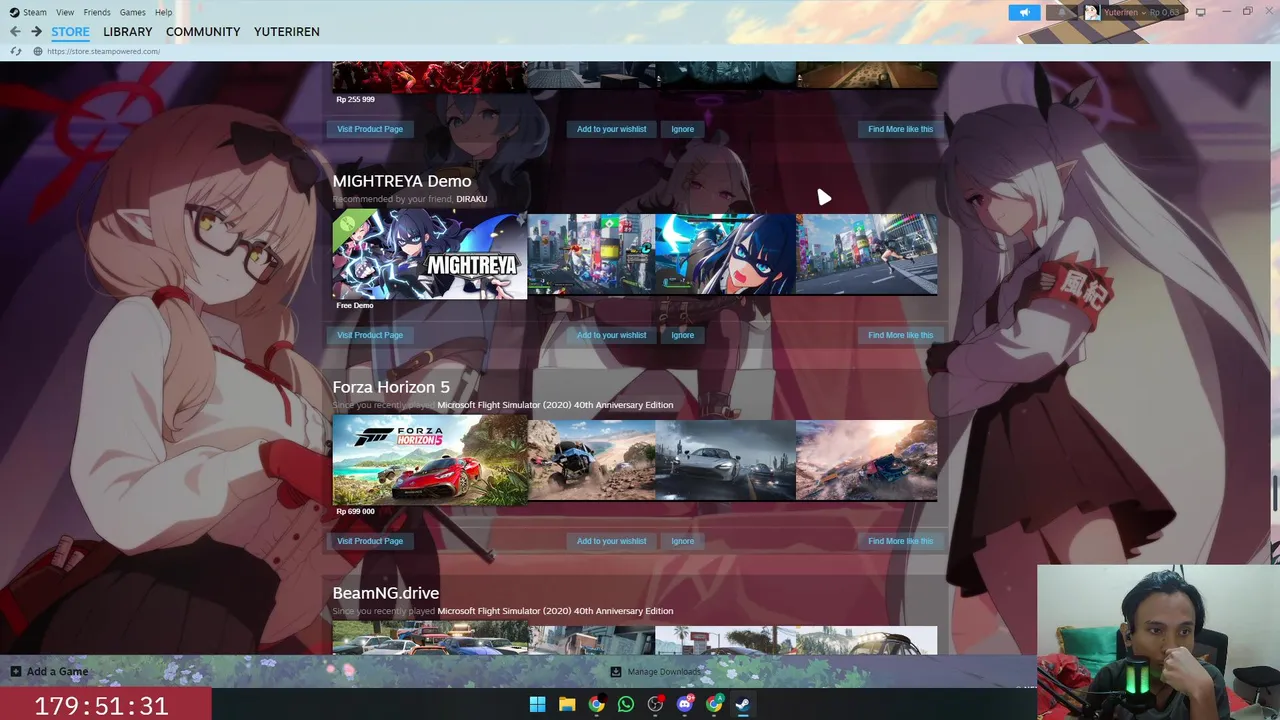Open the first Chrome taskbar icon
This screenshot has height=720, width=1280.
[x=596, y=704]
